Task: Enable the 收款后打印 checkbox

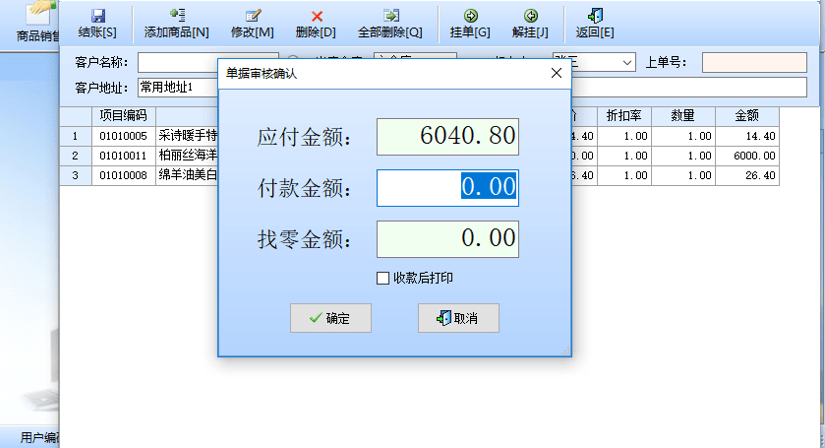Action: point(383,278)
